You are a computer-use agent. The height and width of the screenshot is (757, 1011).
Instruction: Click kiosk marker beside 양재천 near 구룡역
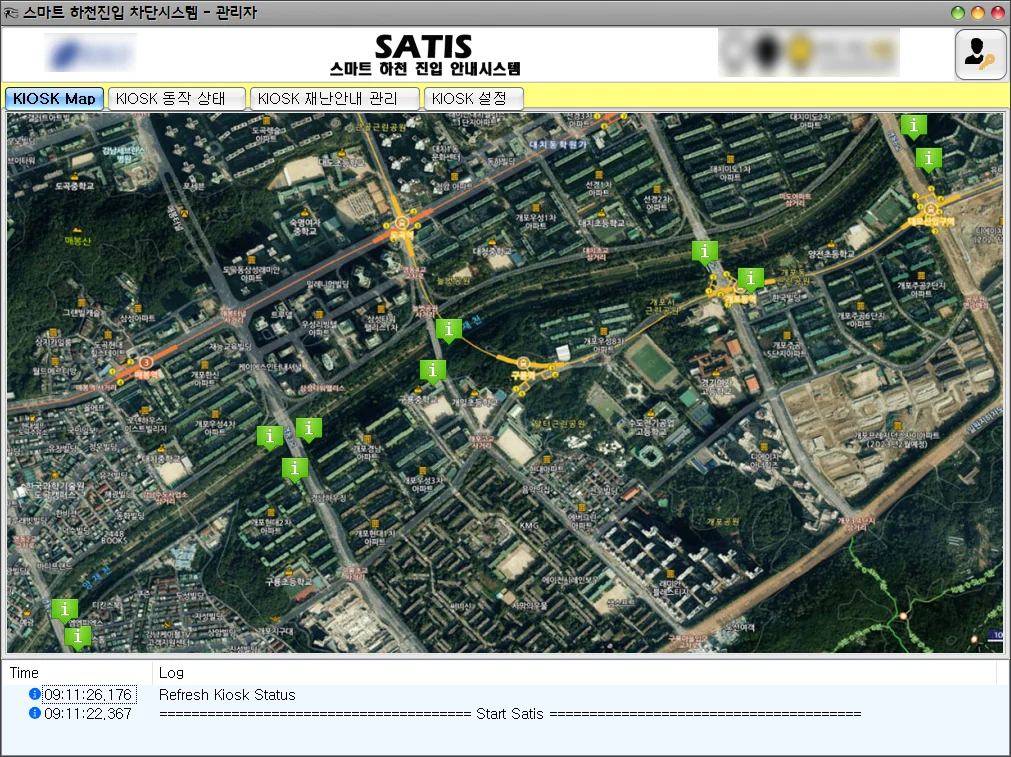(x=450, y=329)
